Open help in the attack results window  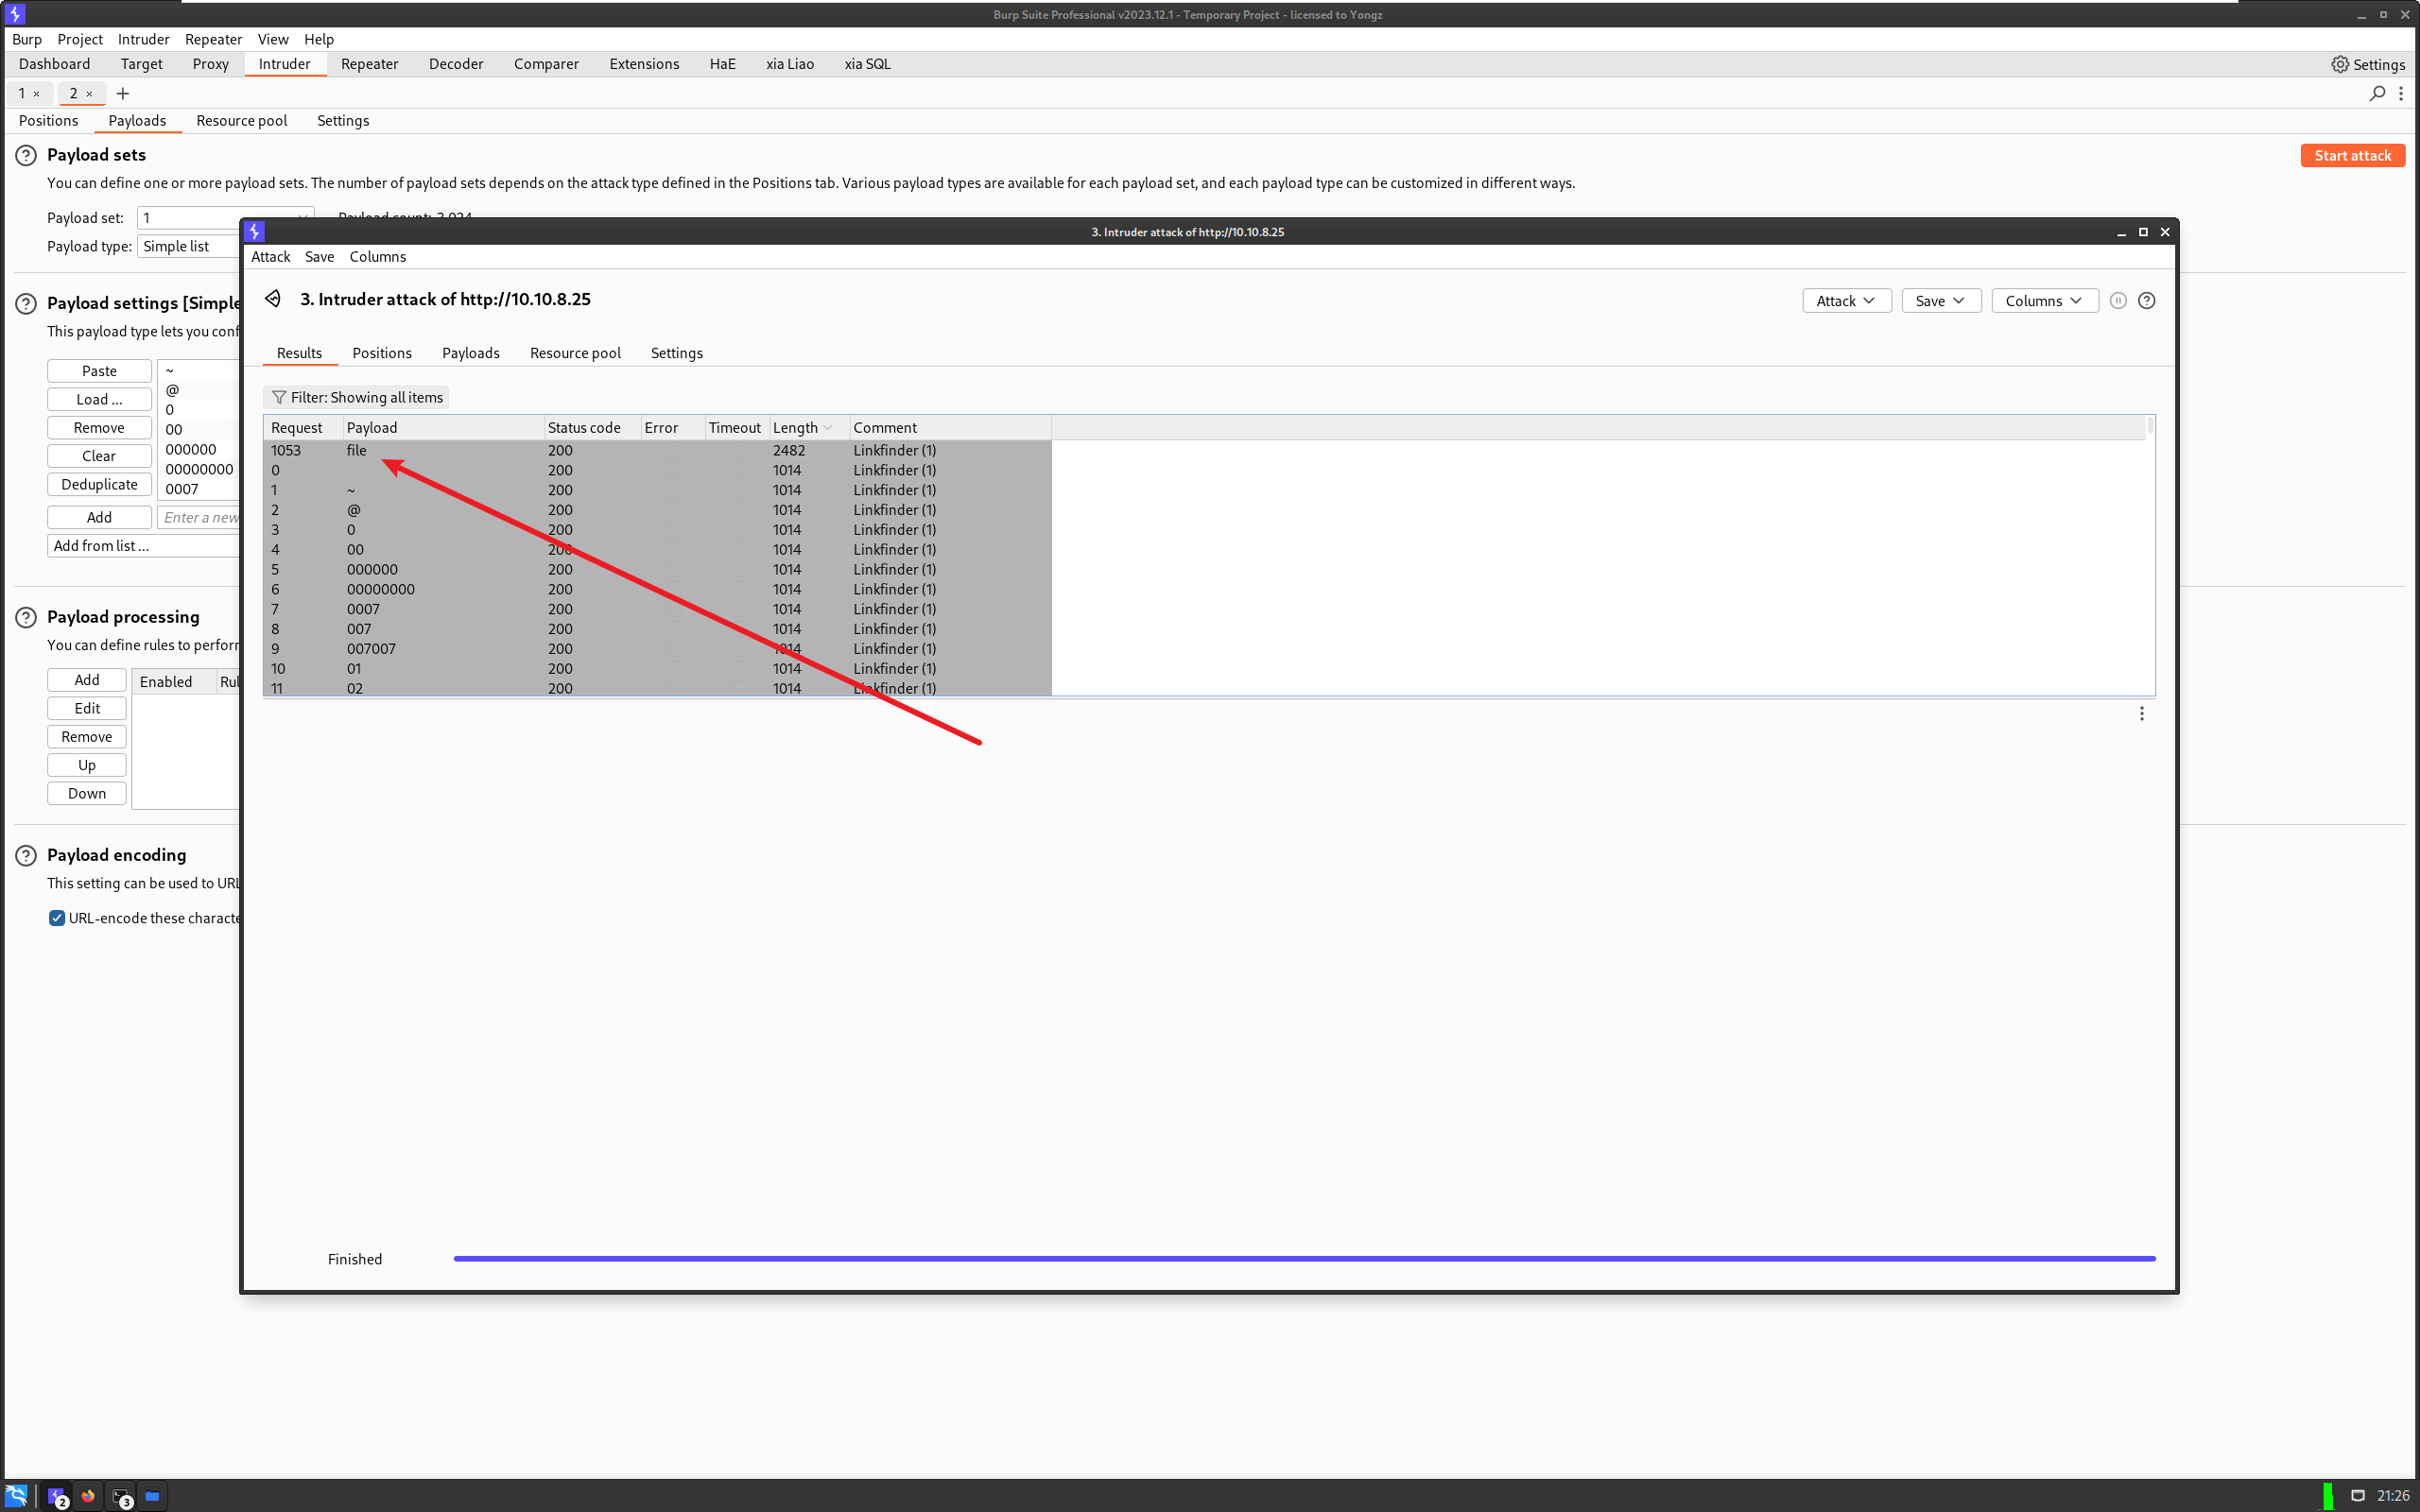2146,301
